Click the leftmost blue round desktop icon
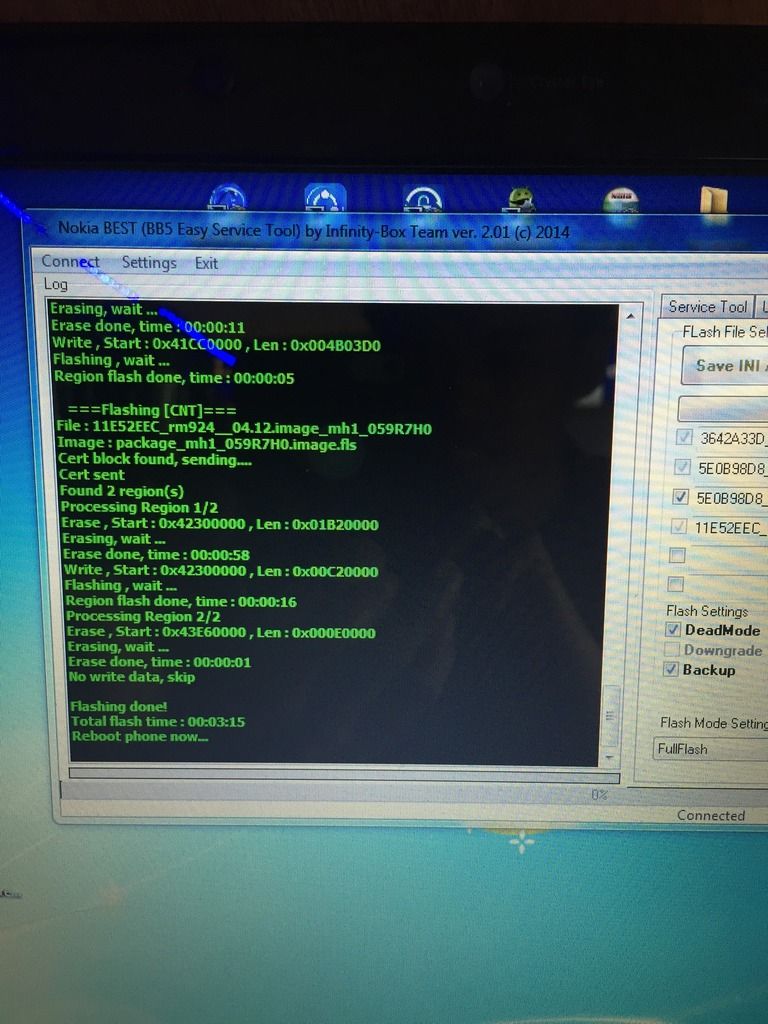 click(228, 198)
